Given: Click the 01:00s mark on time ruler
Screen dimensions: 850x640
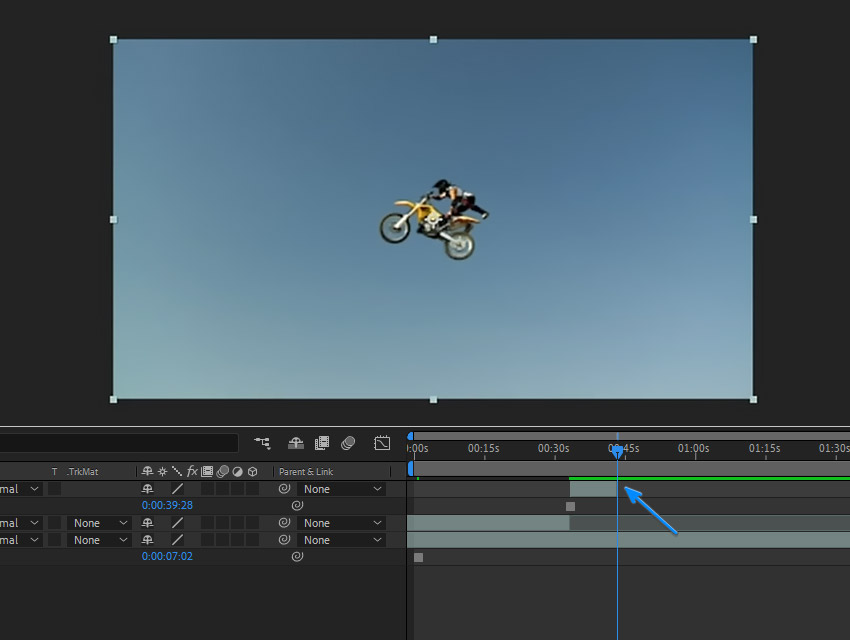Looking at the screenshot, I should (693, 448).
